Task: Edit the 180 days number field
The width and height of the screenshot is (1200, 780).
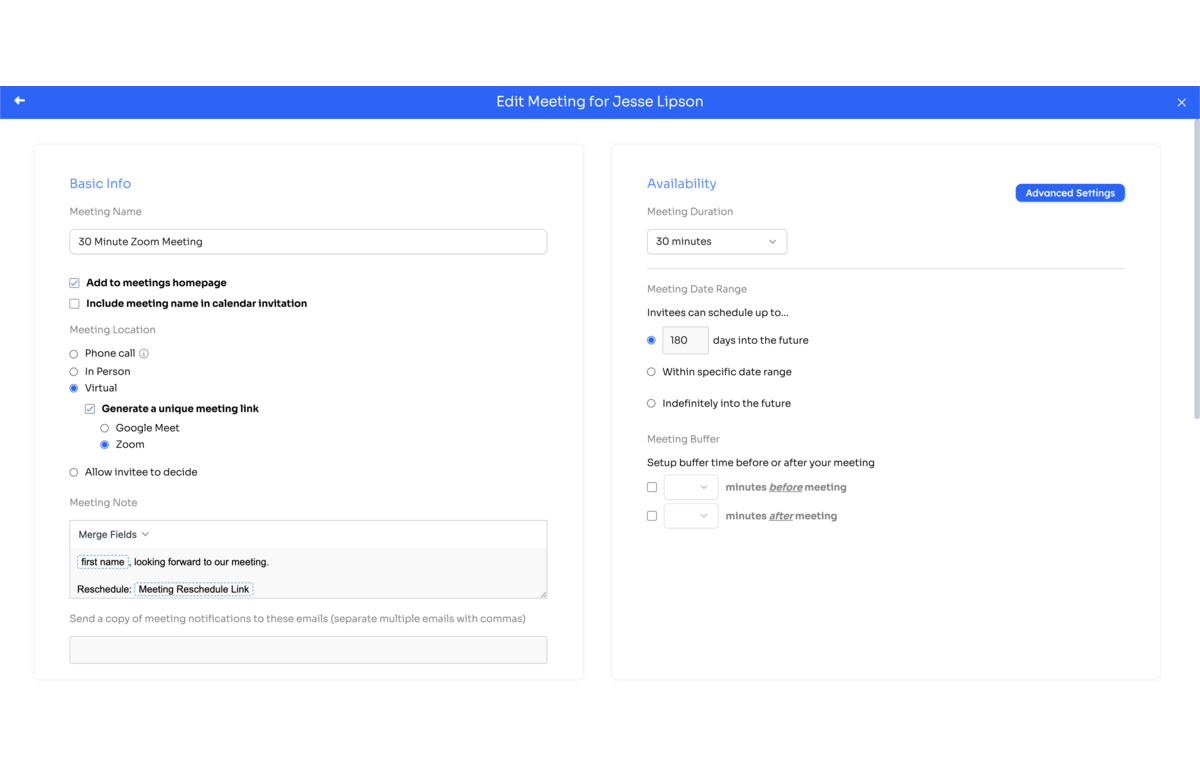Action: pos(685,340)
